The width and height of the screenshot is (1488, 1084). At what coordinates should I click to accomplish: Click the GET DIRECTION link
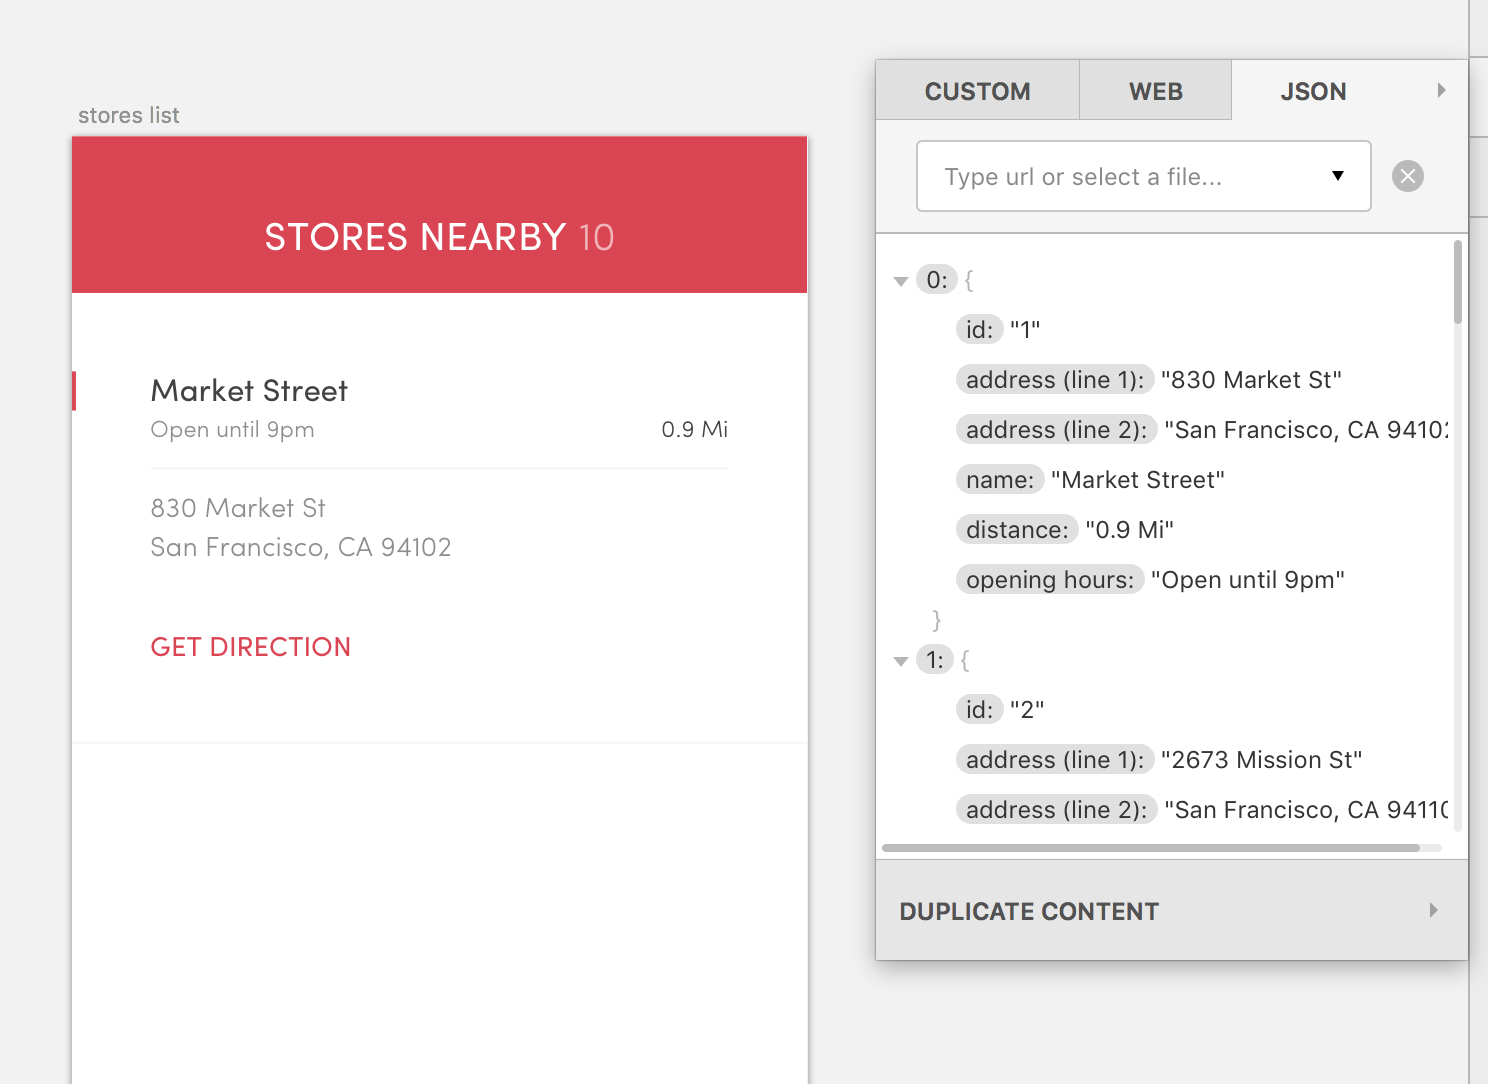pyautogui.click(x=250, y=646)
